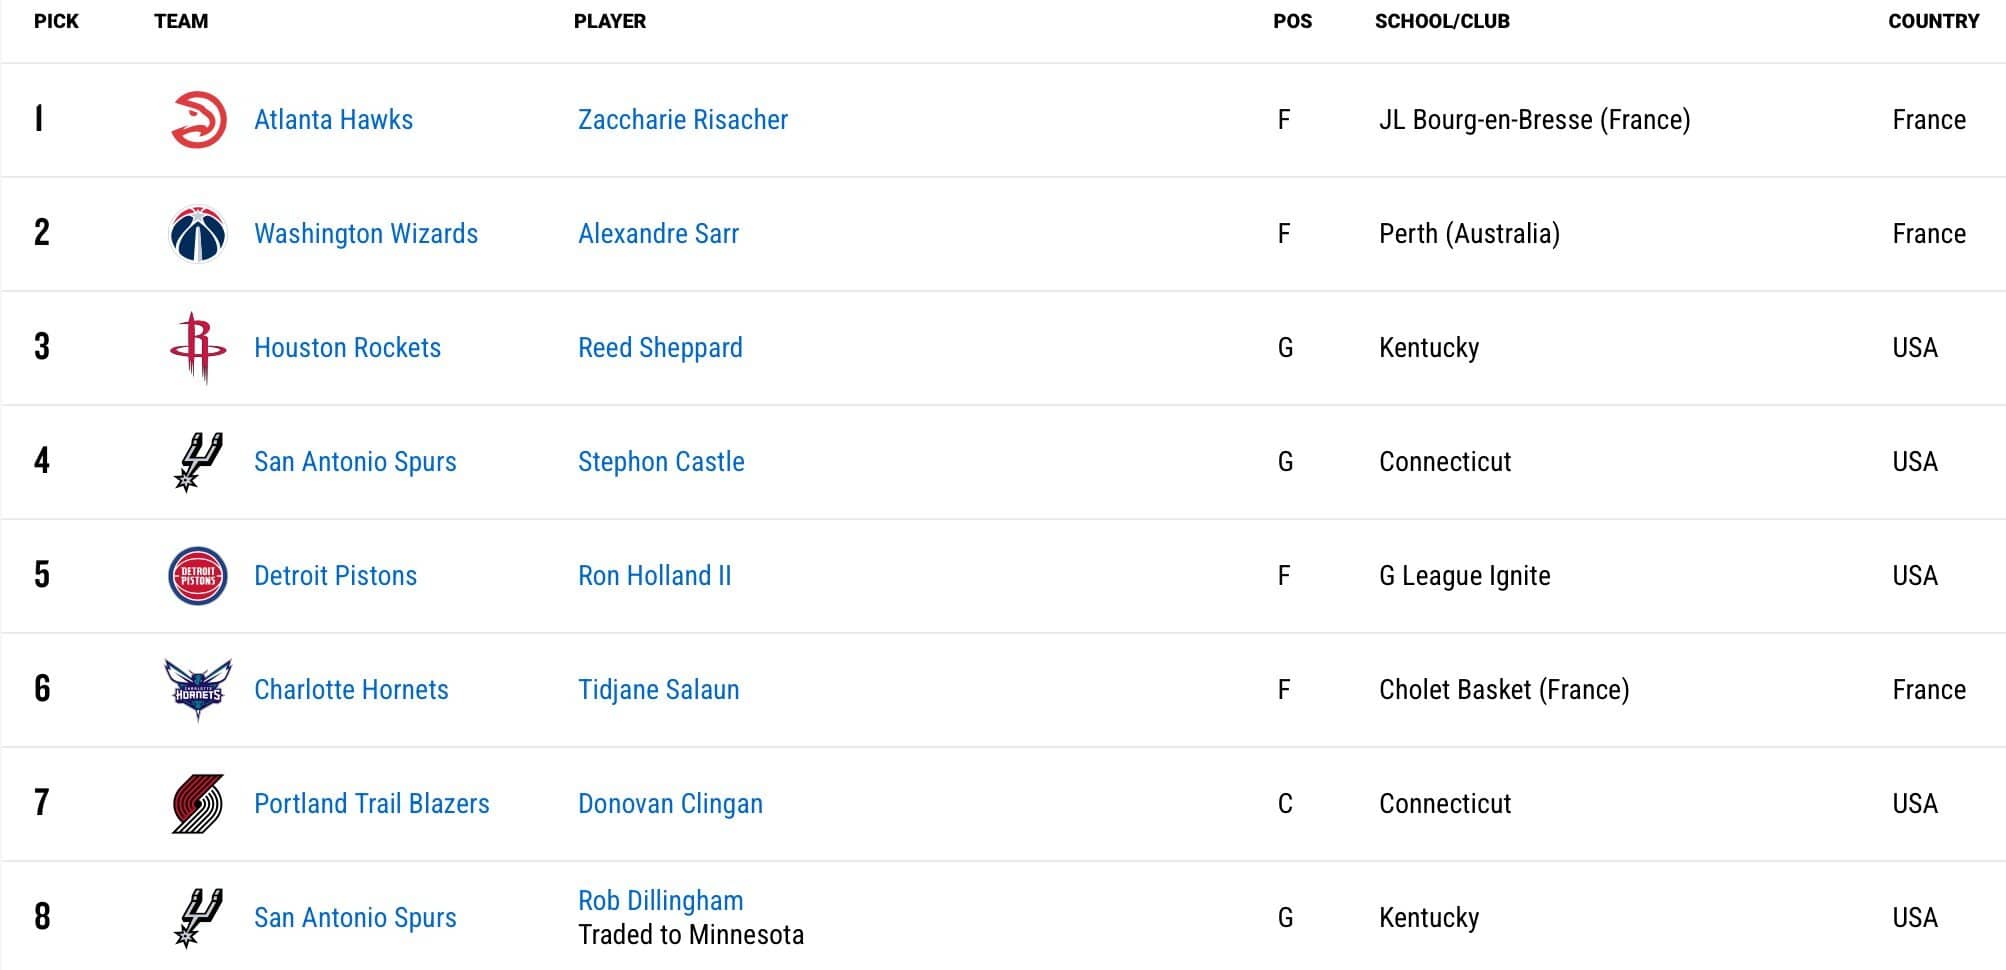Image resolution: width=2006 pixels, height=970 pixels.
Task: Click the Detroit Pistons logo
Action: point(198,576)
